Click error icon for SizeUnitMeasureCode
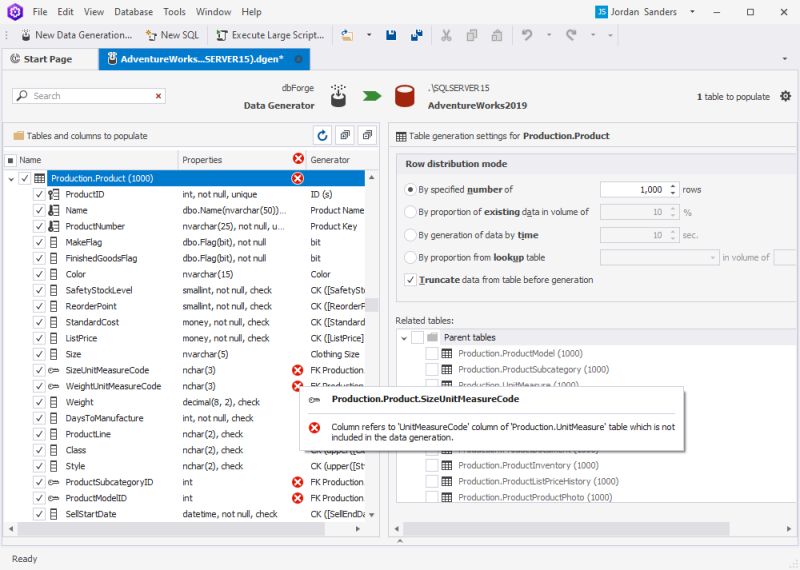This screenshot has width=800, height=570. point(297,370)
